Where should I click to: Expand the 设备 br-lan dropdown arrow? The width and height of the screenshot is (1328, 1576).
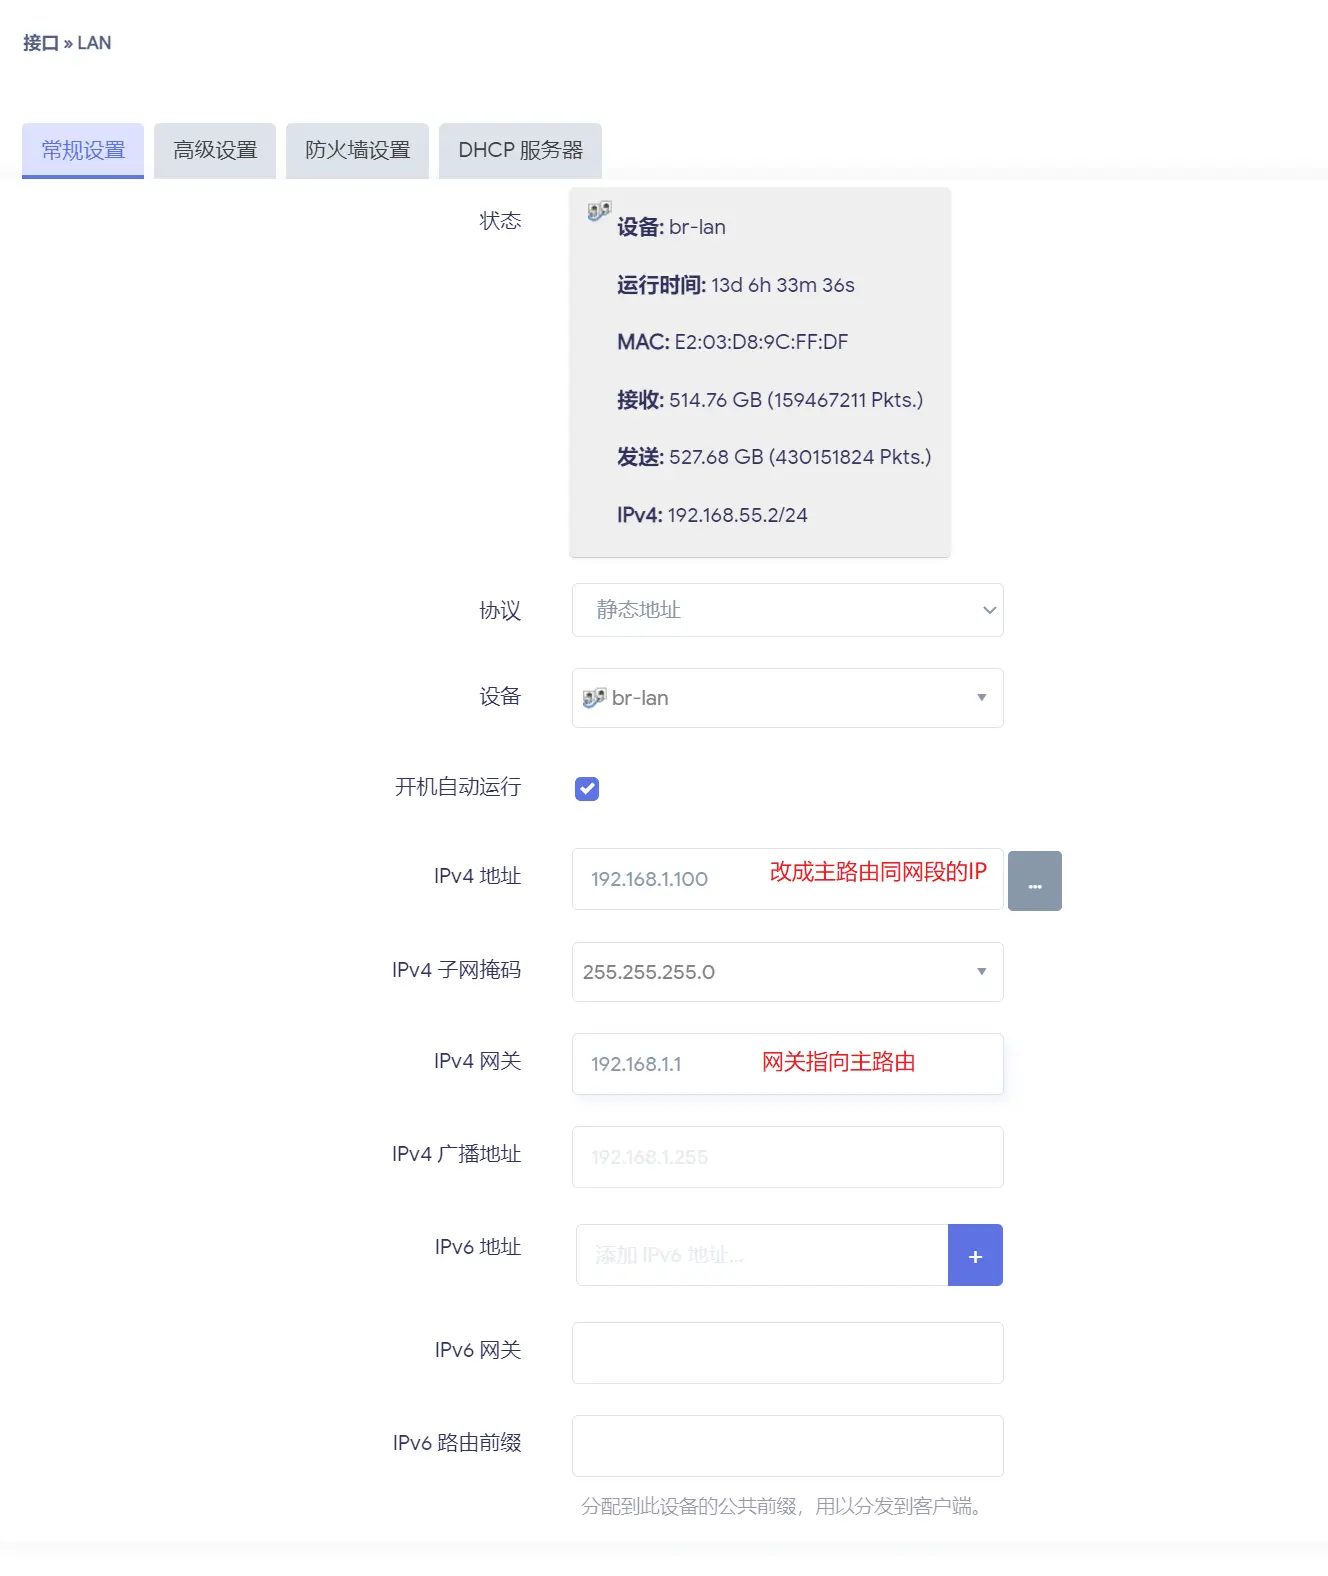981,698
